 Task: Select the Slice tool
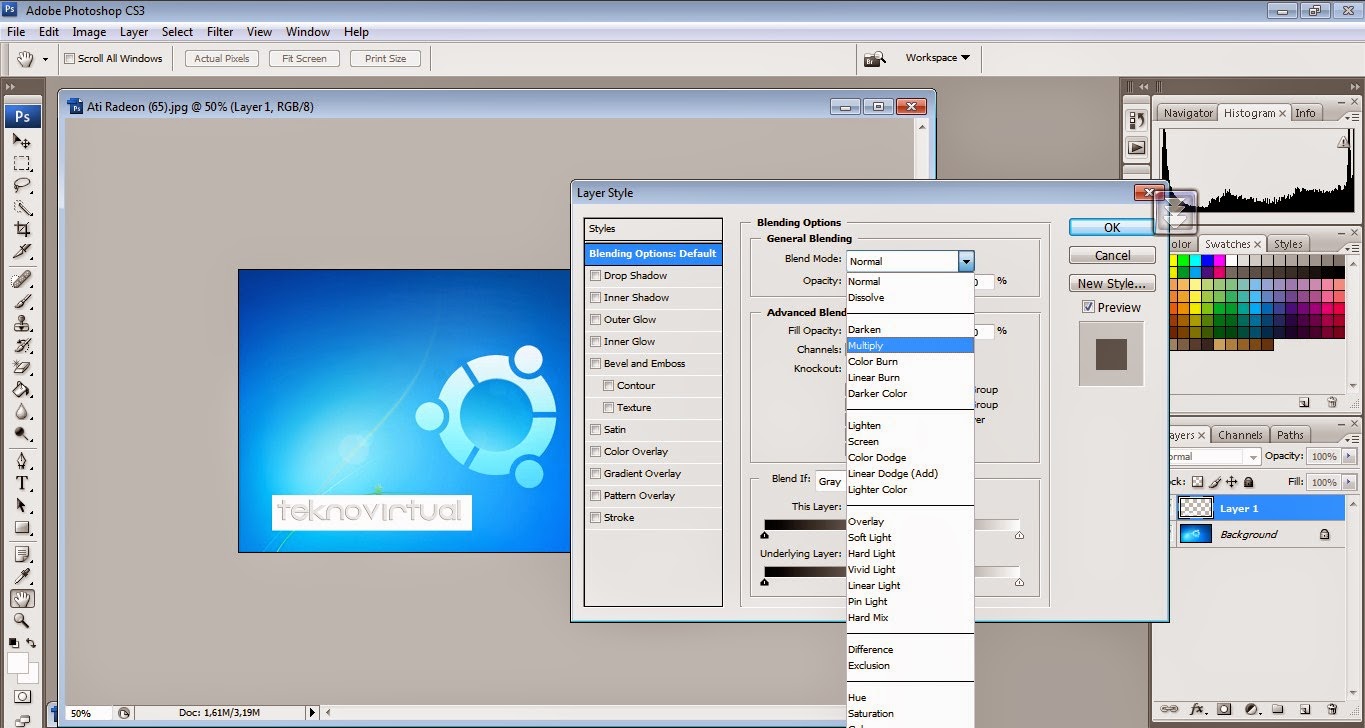(x=22, y=251)
